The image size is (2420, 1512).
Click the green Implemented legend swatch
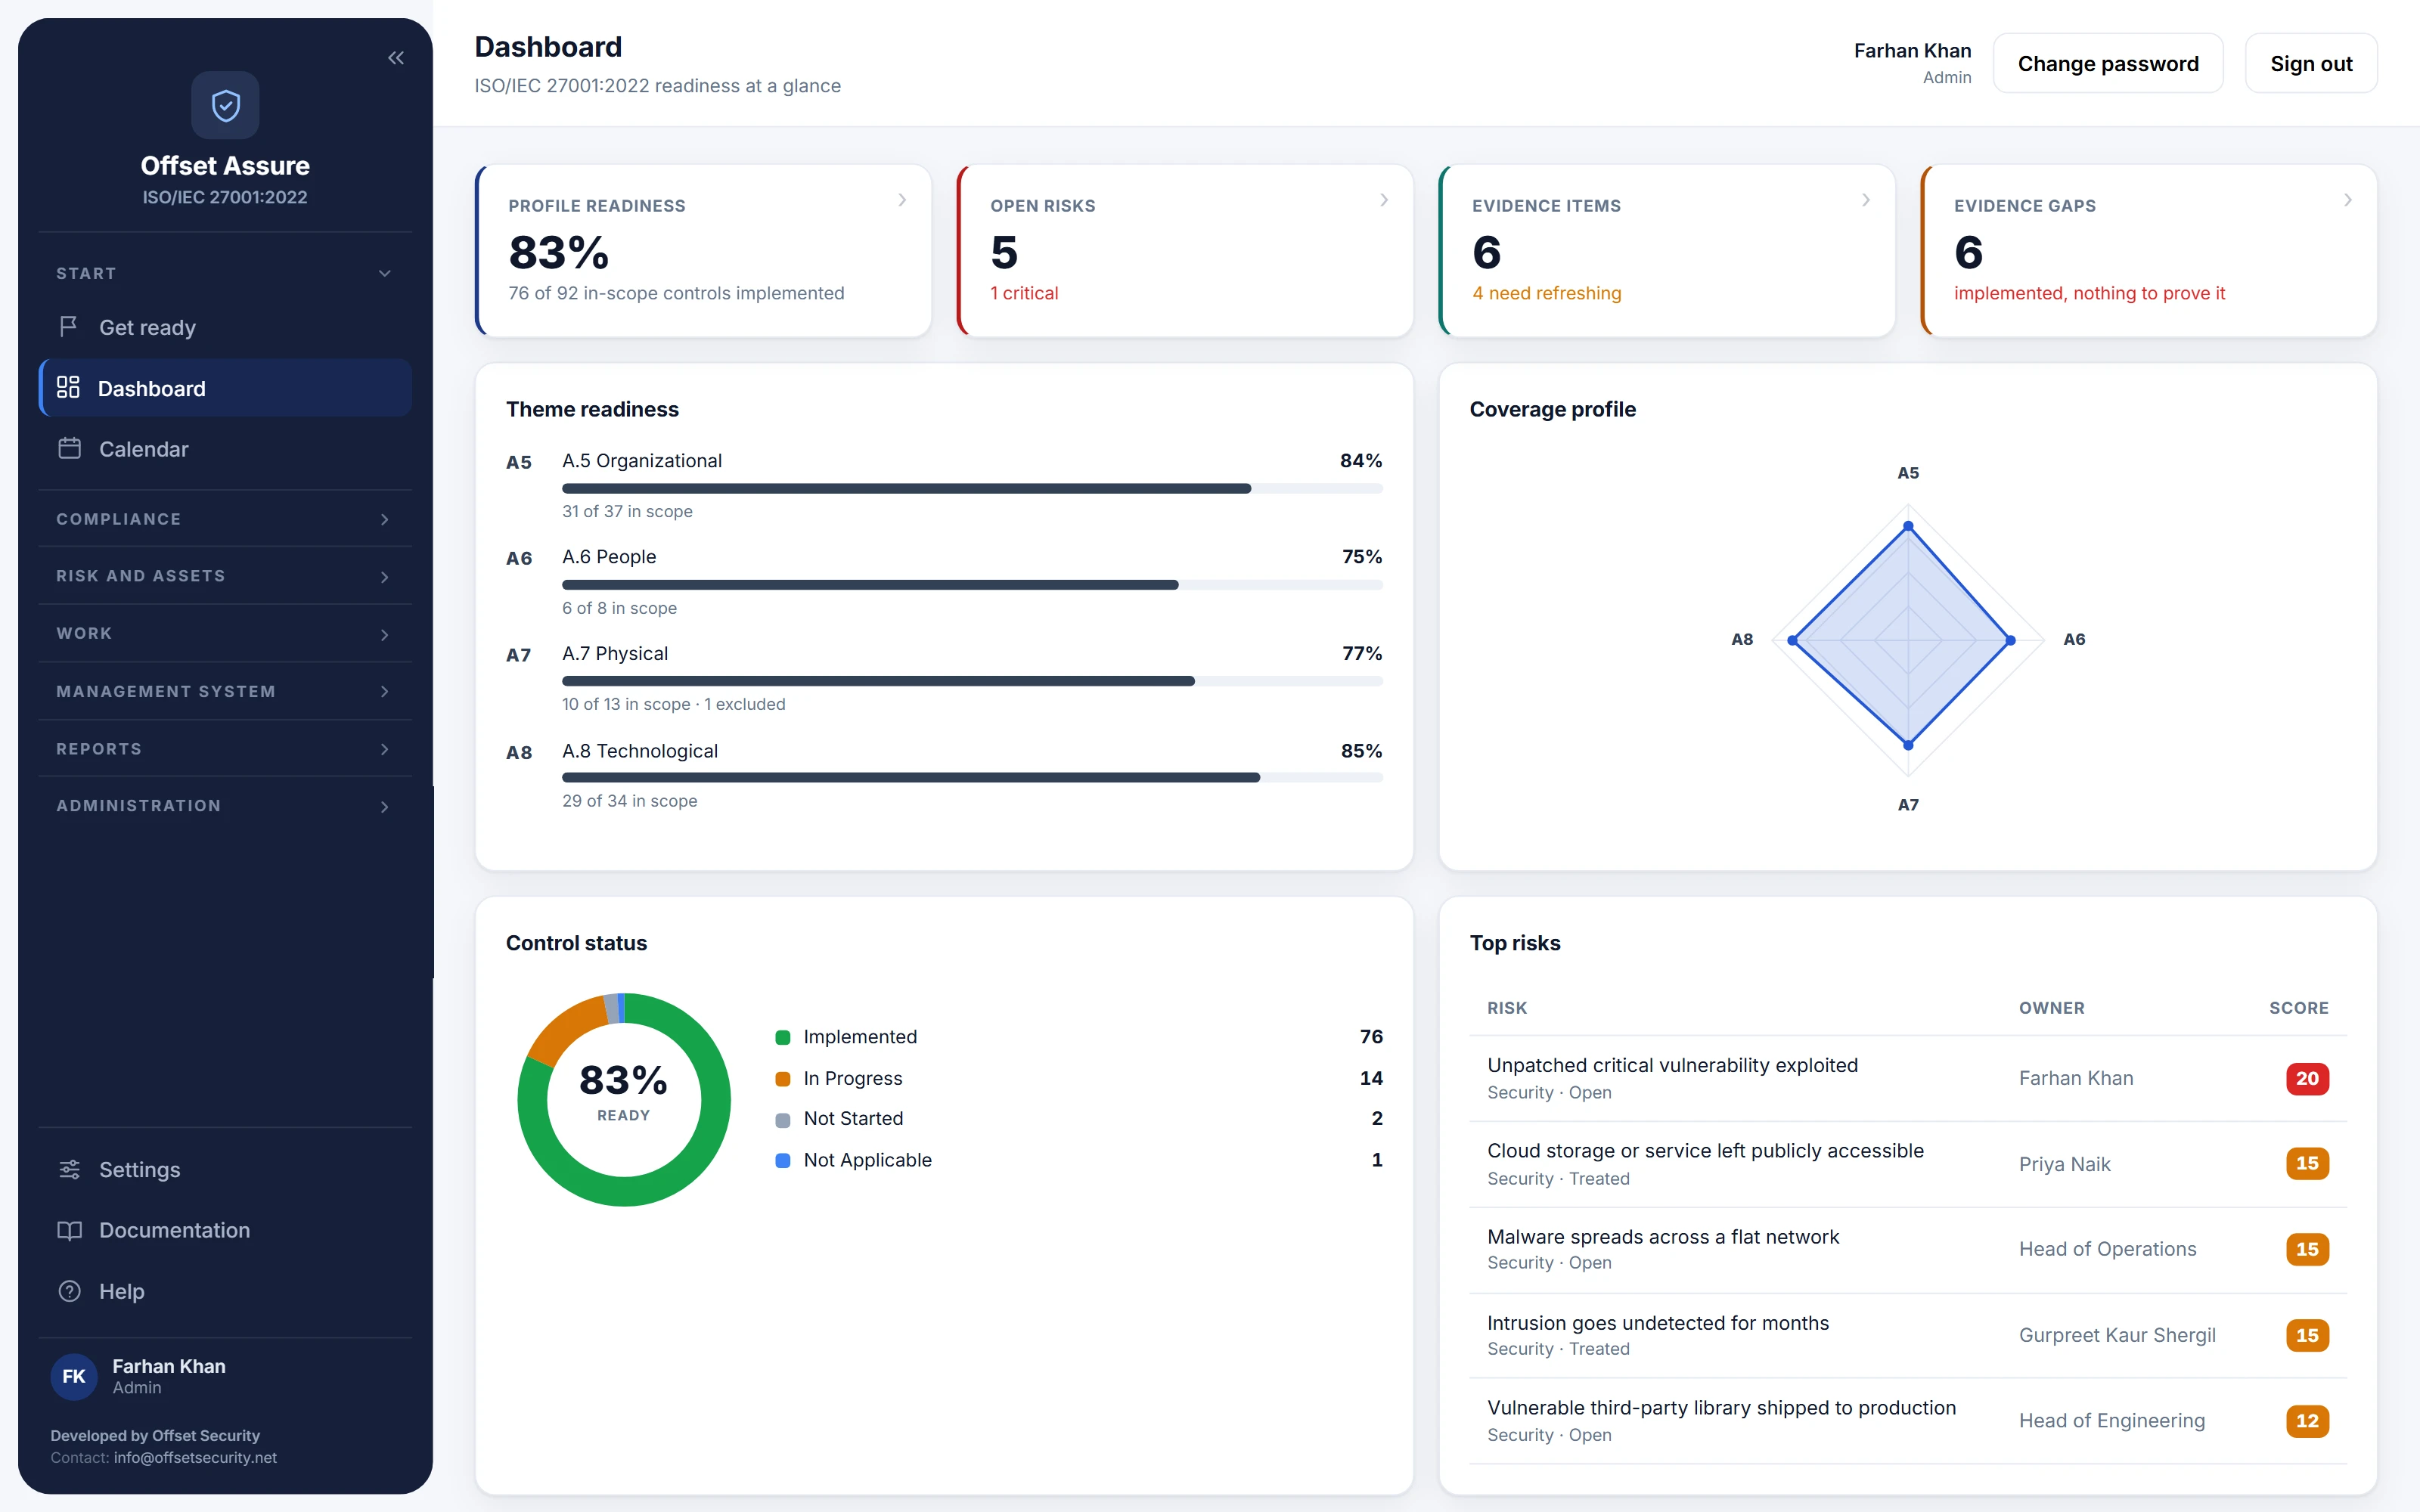pos(783,1037)
